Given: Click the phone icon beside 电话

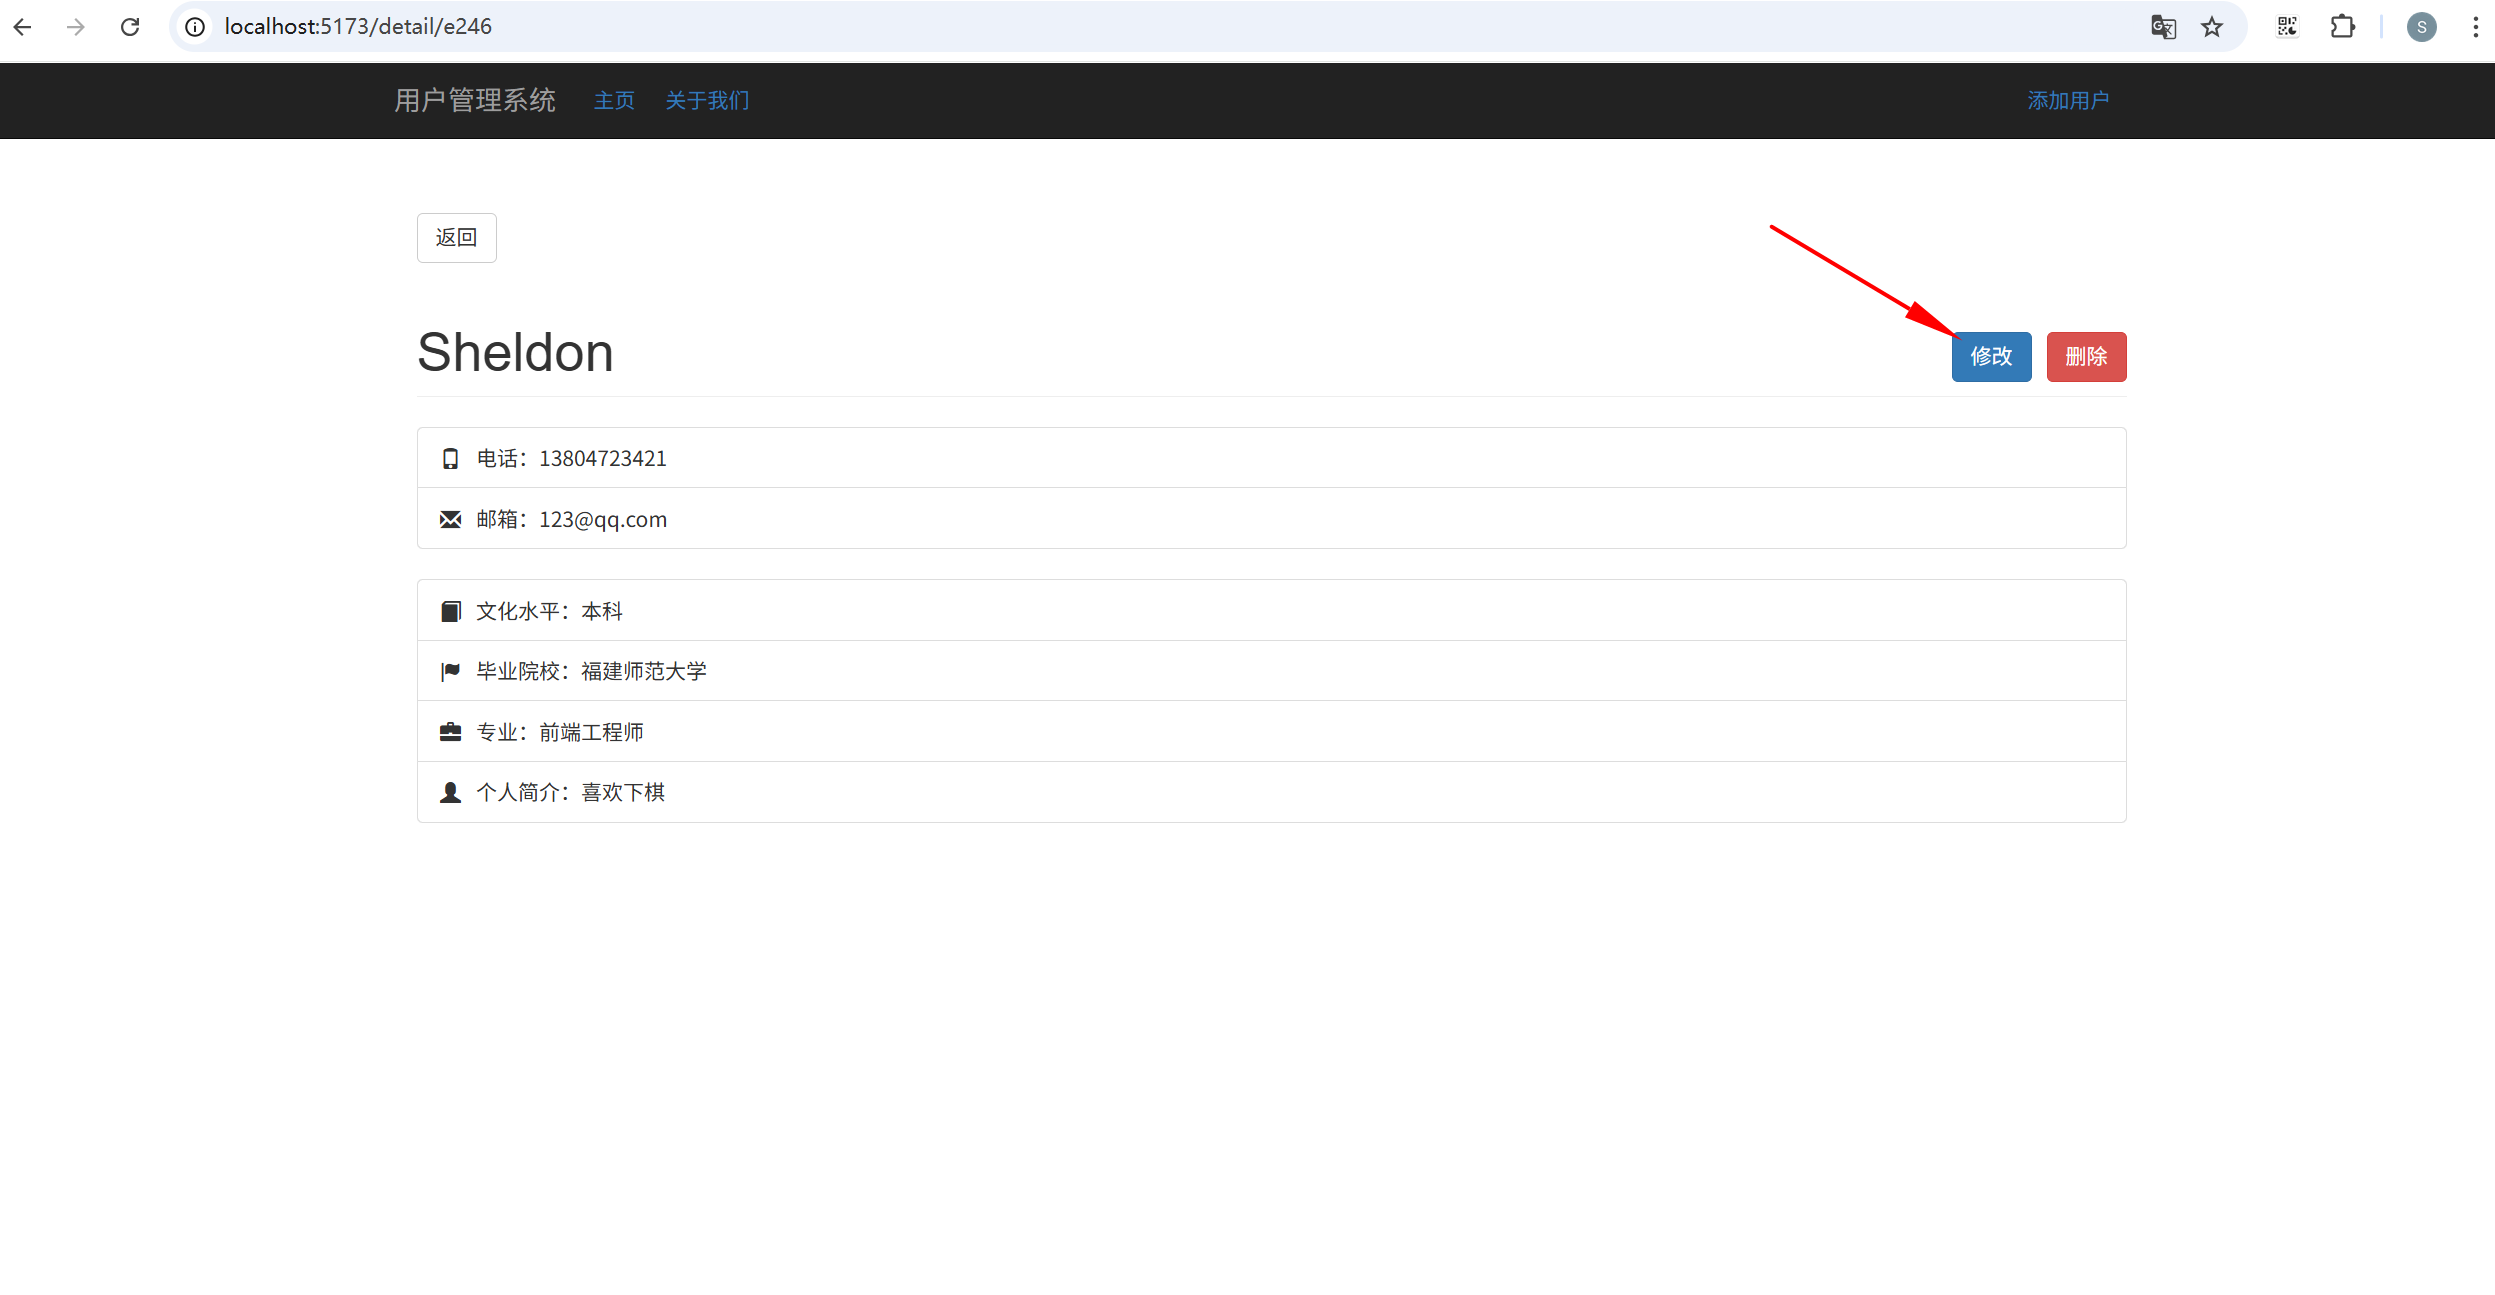Looking at the screenshot, I should click(x=450, y=459).
